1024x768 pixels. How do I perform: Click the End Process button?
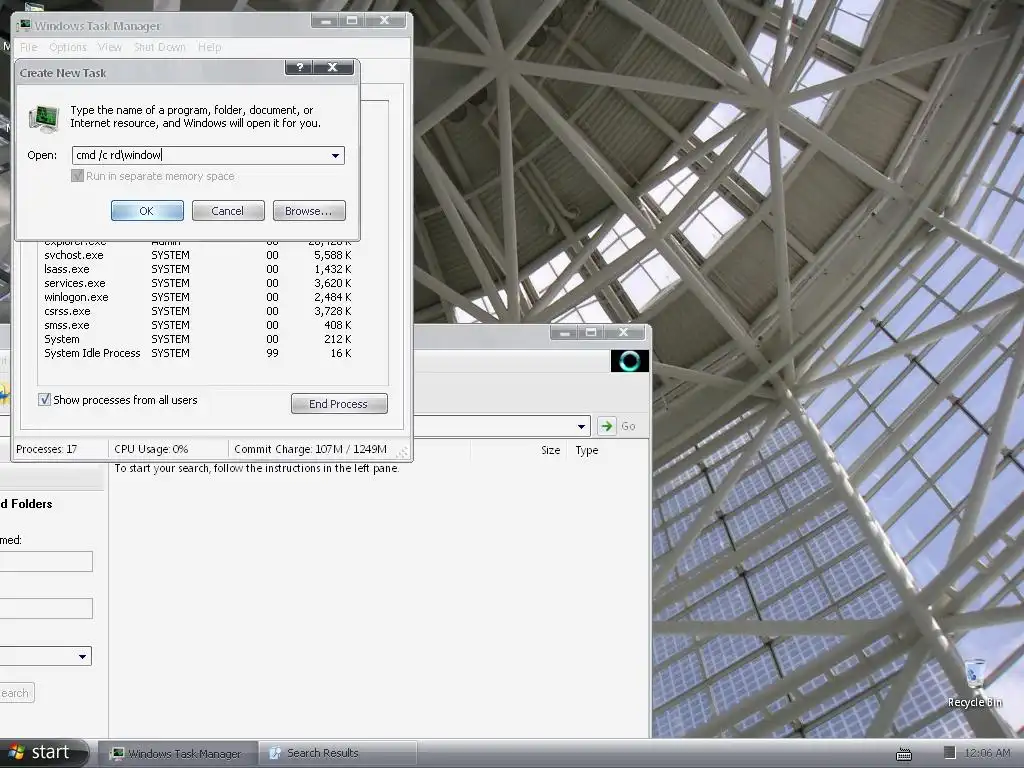(x=339, y=404)
